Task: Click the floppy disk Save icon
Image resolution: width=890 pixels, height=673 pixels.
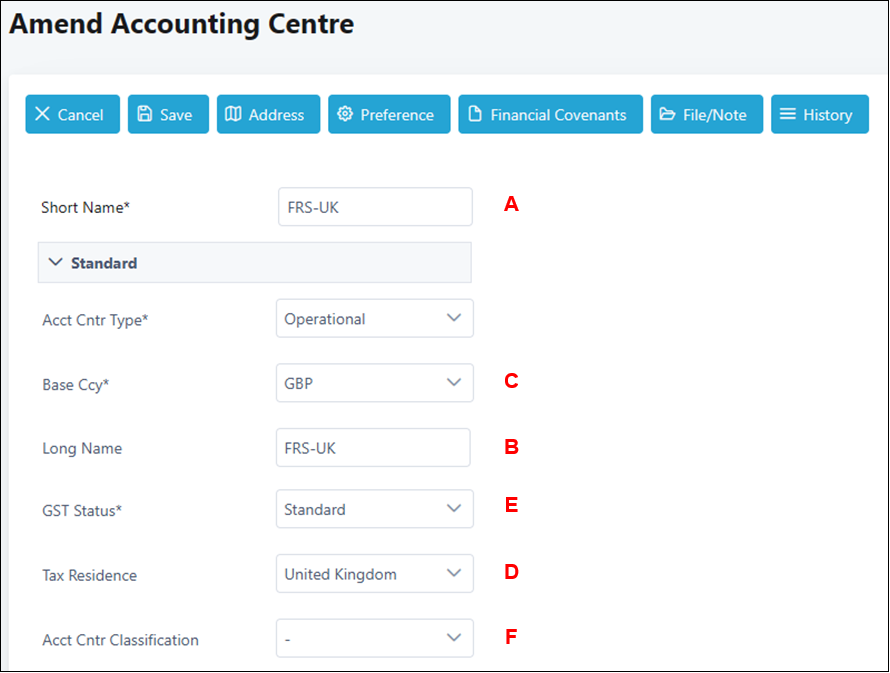Action: (x=145, y=114)
